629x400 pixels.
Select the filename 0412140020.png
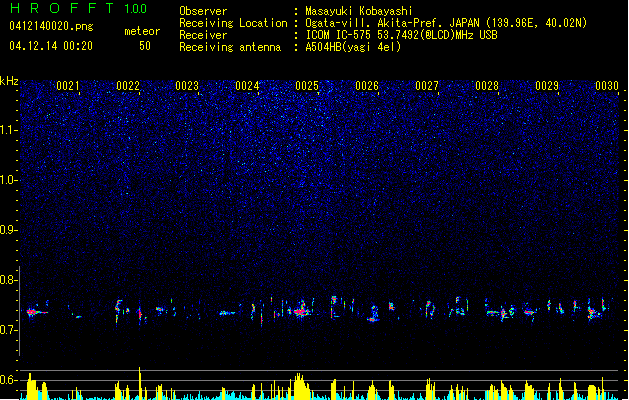[51, 26]
